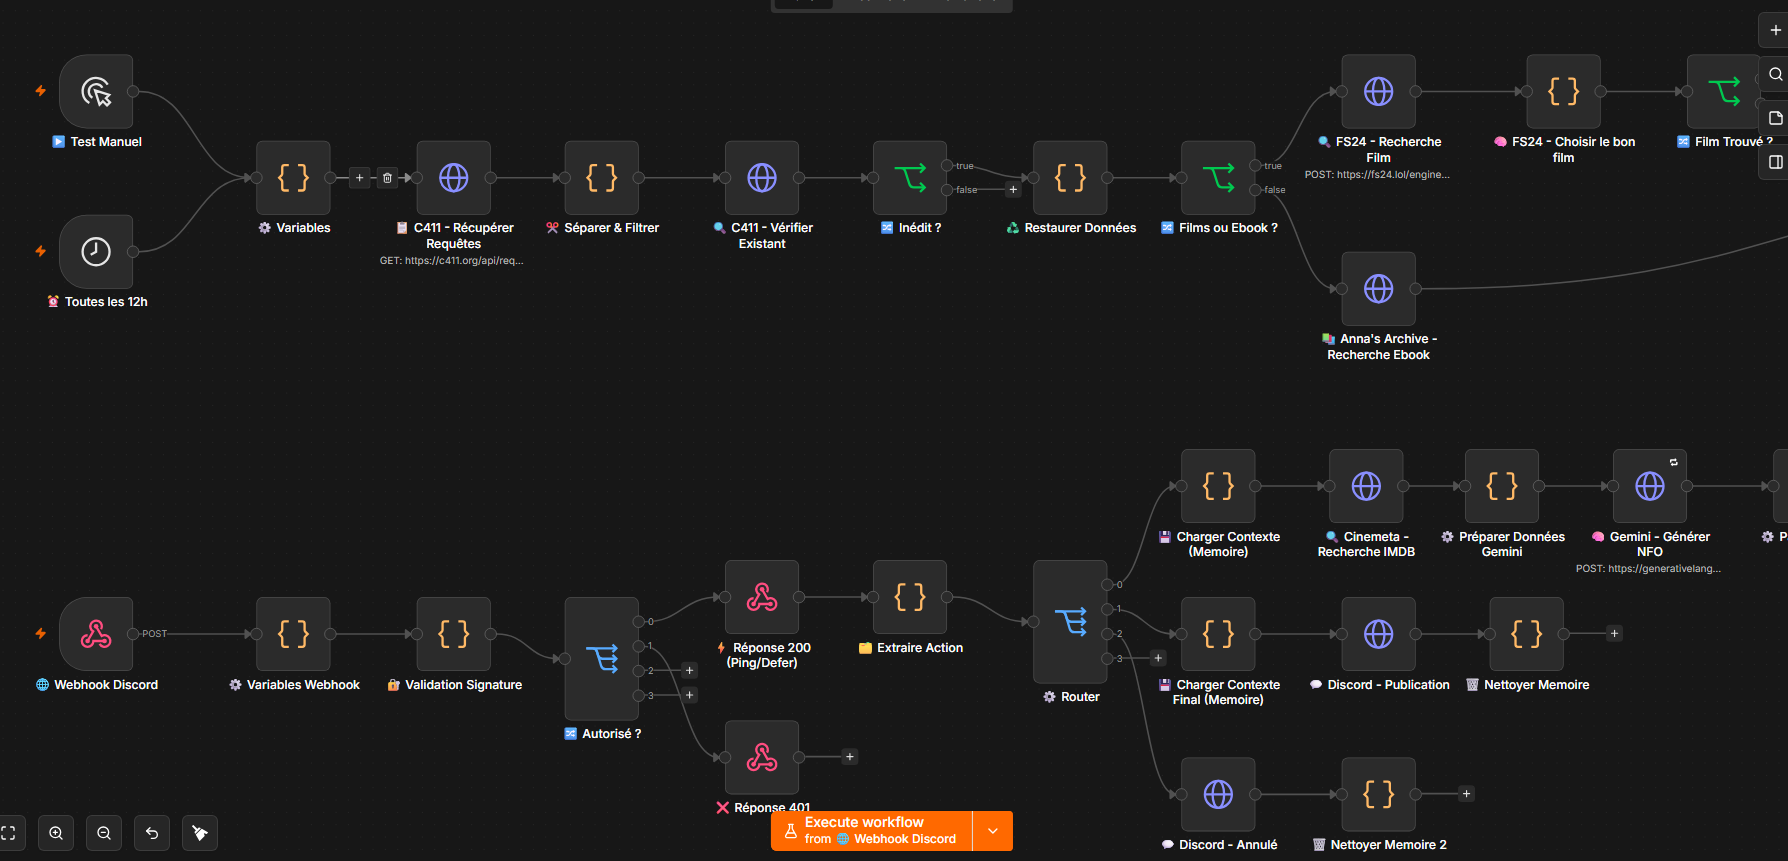The image size is (1788, 861).
Task: Open Charger Contexte (Memoire) node
Action: tap(1218, 486)
